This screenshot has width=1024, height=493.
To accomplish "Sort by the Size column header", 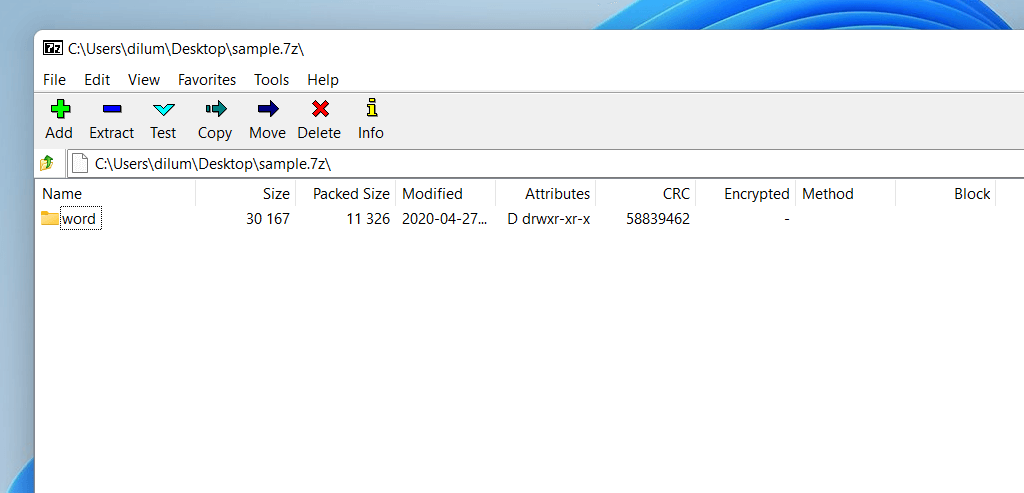I will point(246,194).
